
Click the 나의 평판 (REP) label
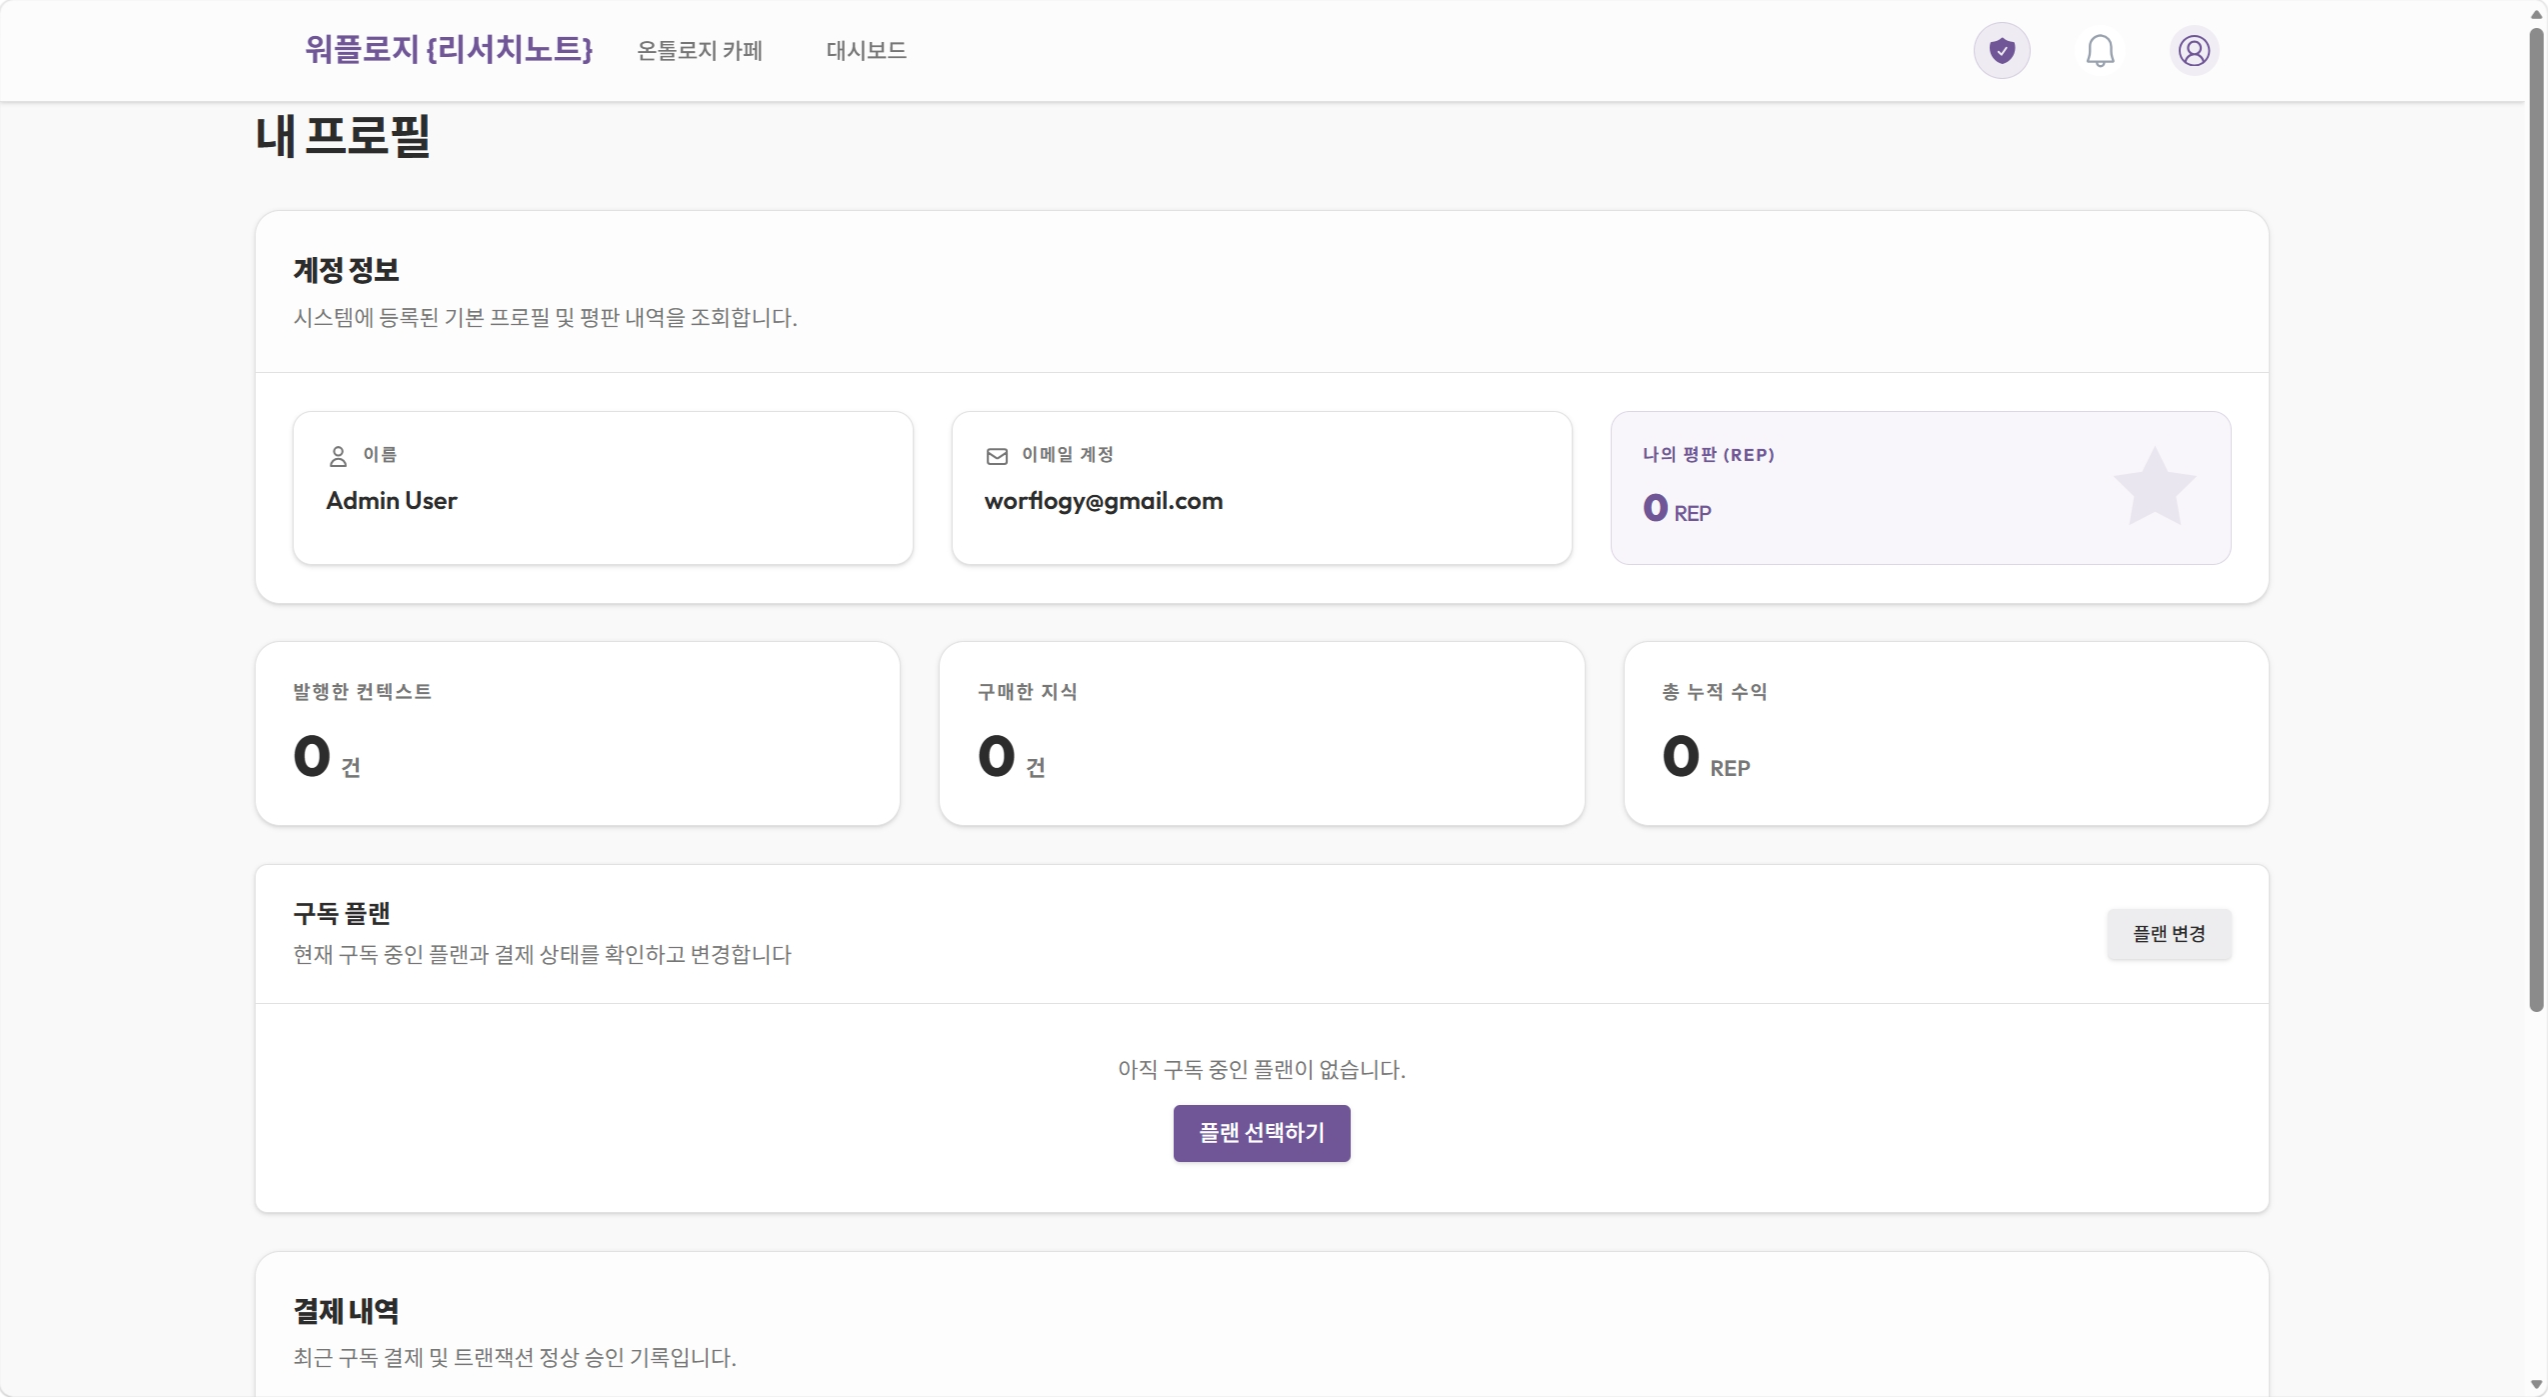pyautogui.click(x=1708, y=455)
